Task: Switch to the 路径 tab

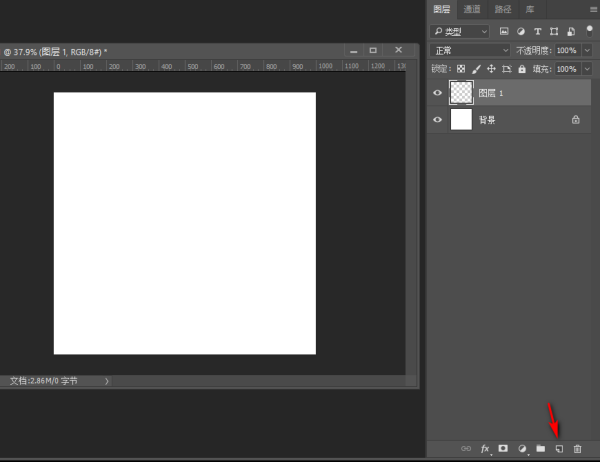Action: [503, 9]
